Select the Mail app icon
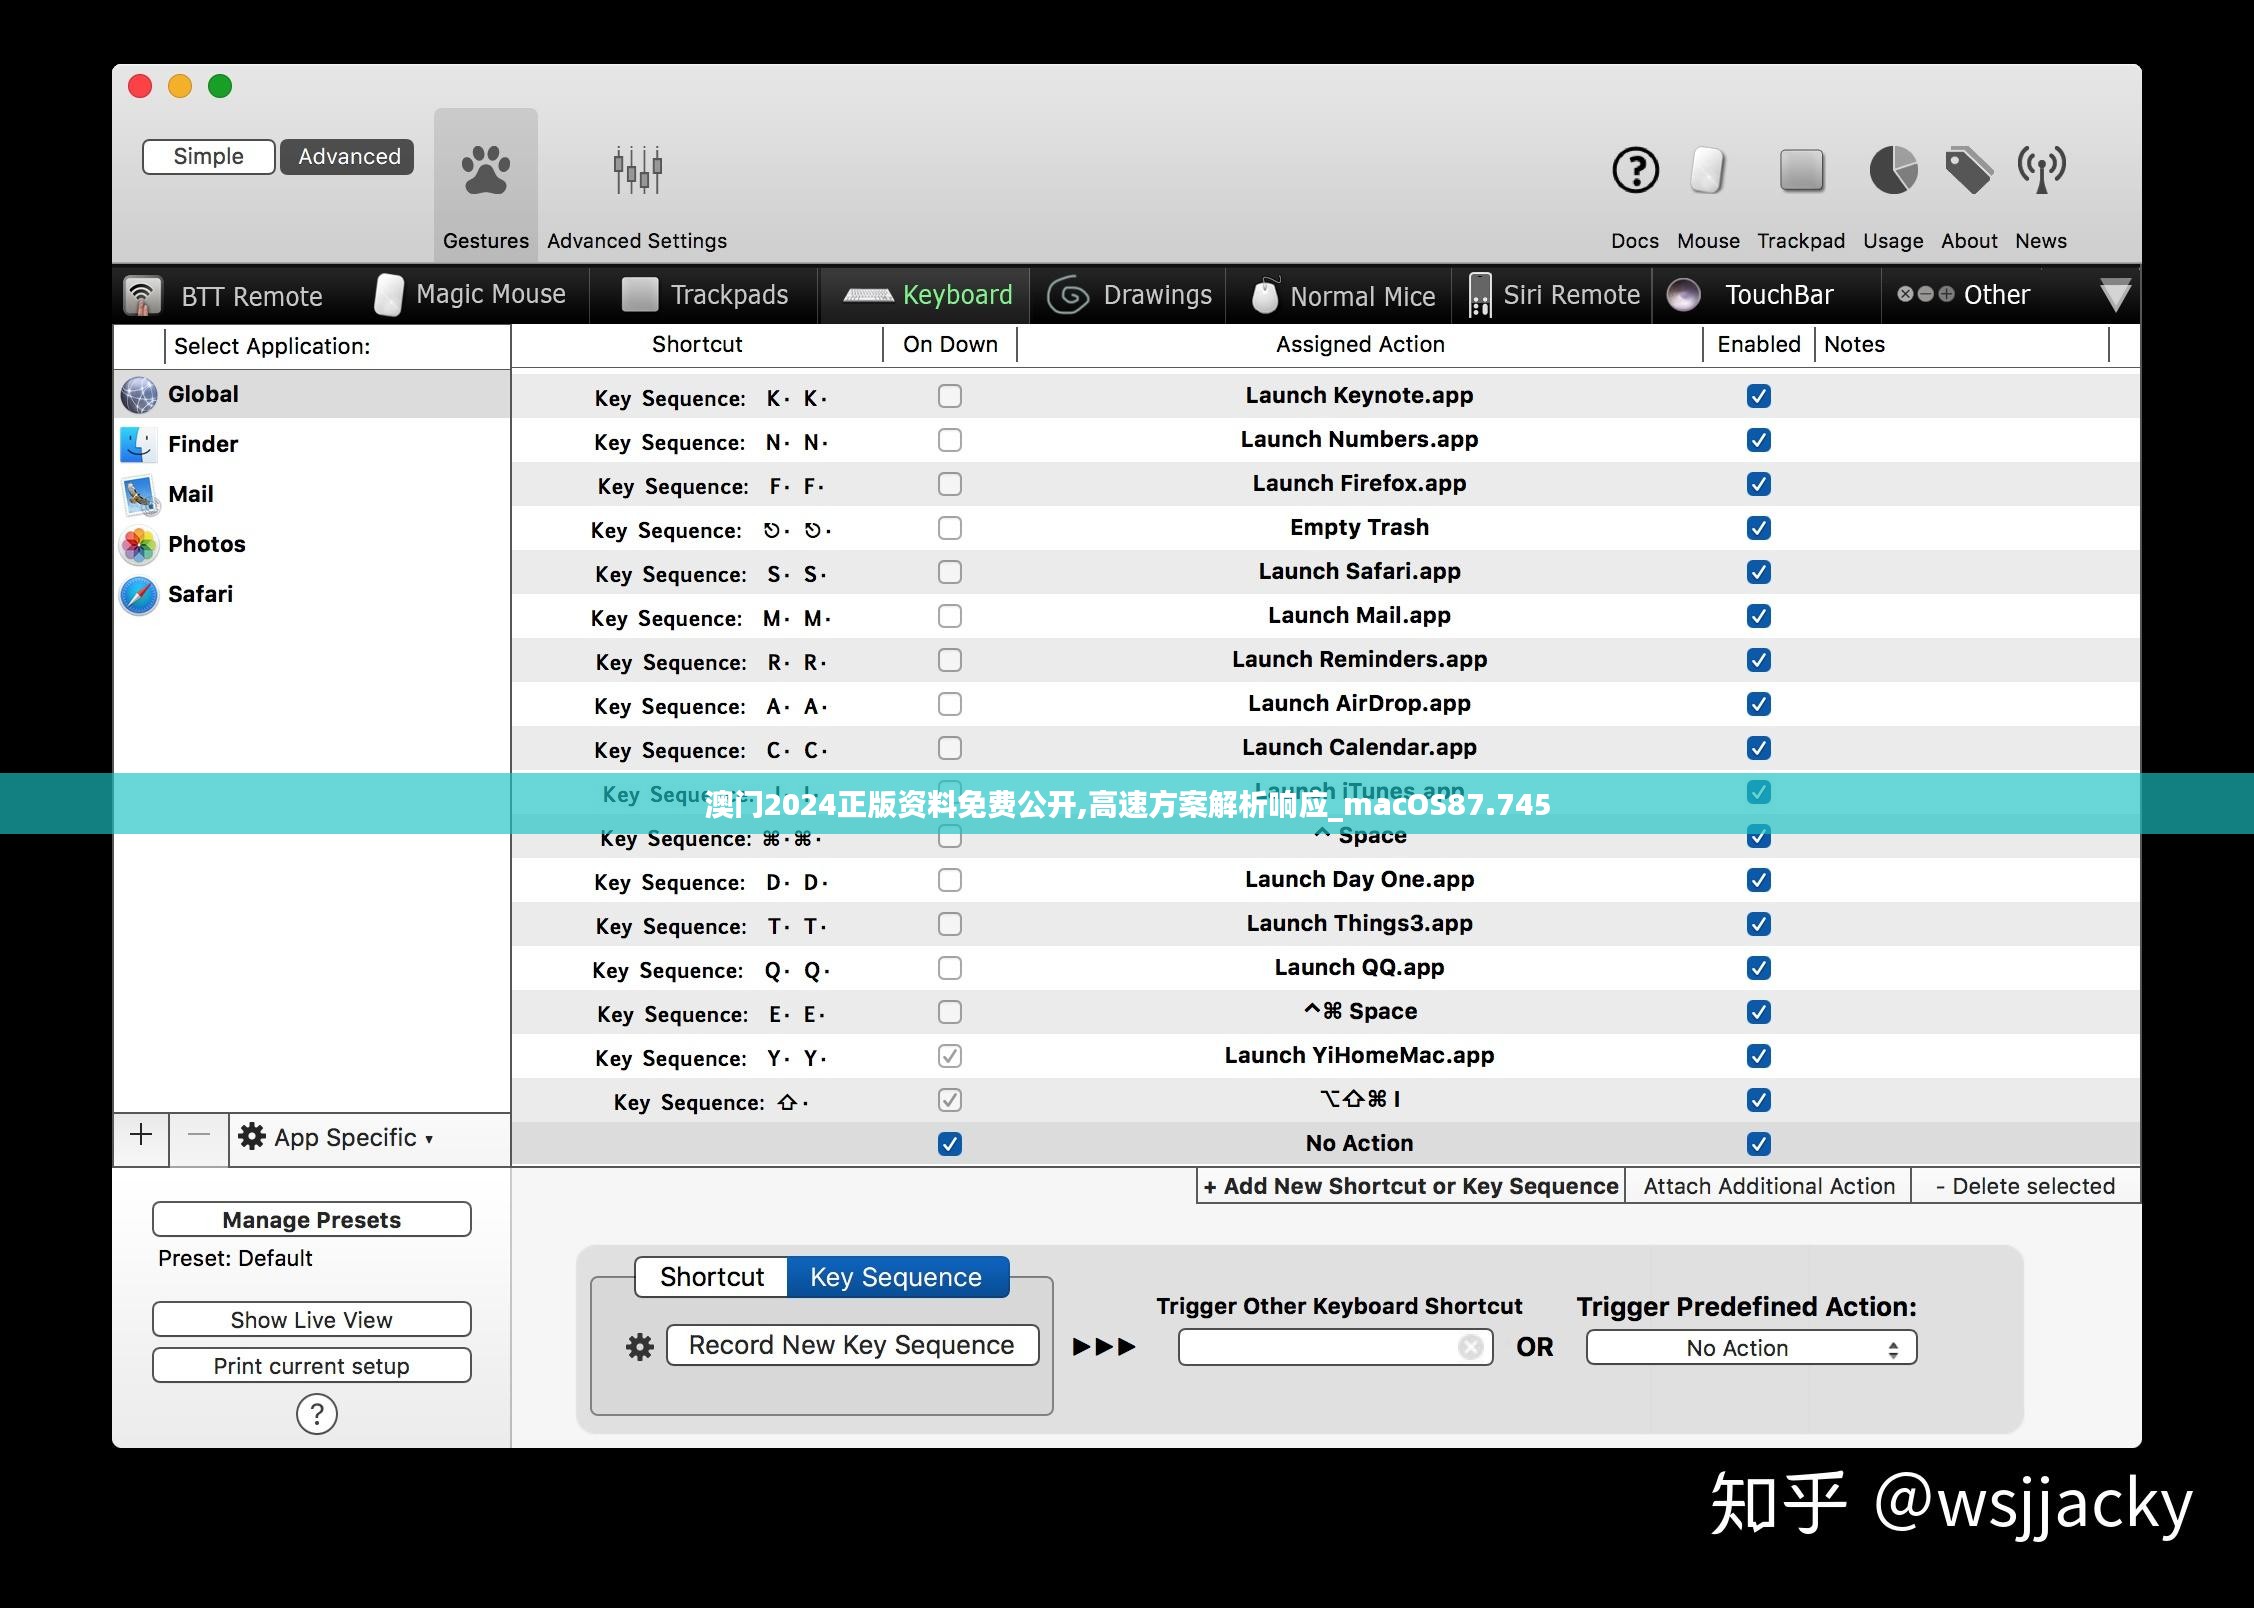Screen dimensions: 2254x1608 click(139, 494)
